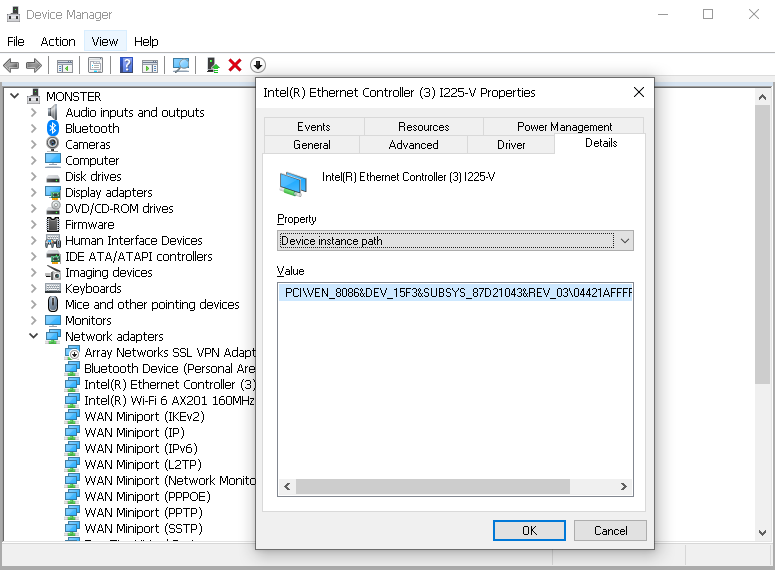Screen dimensions: 775x570
Task: Switch to the General tab
Action: [312, 145]
